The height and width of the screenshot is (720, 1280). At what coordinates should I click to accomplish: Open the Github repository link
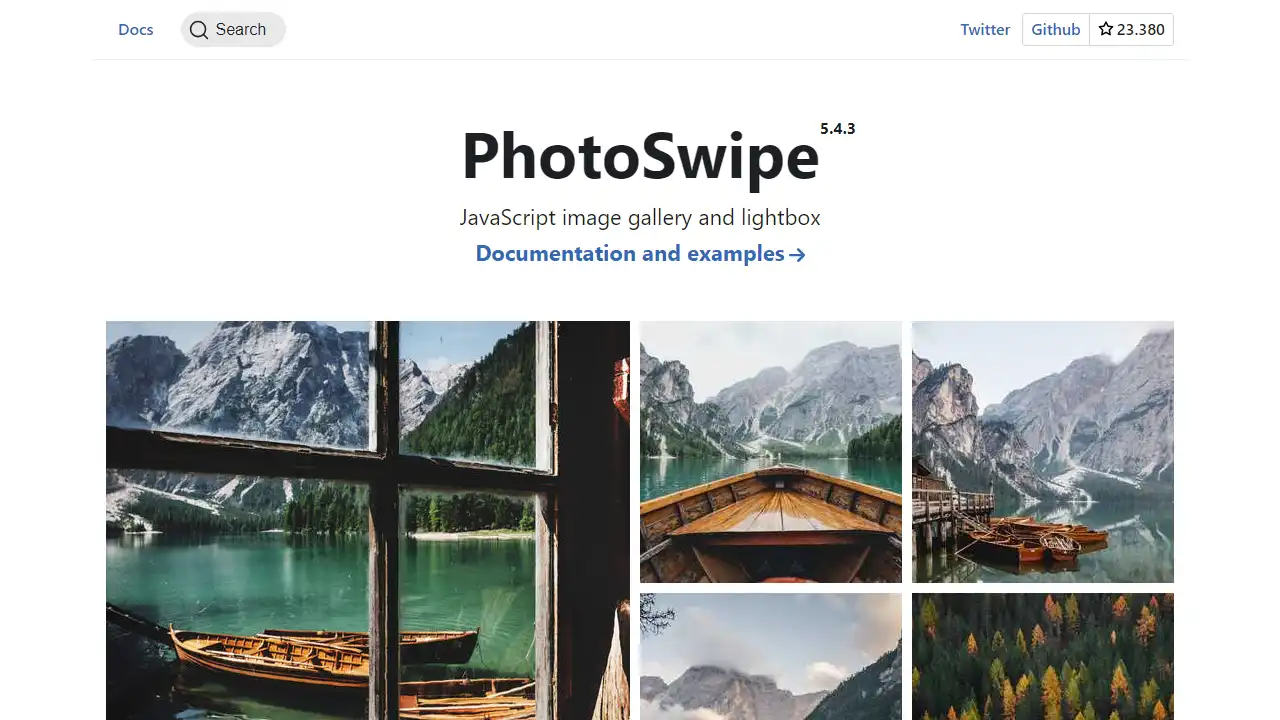coord(1055,29)
